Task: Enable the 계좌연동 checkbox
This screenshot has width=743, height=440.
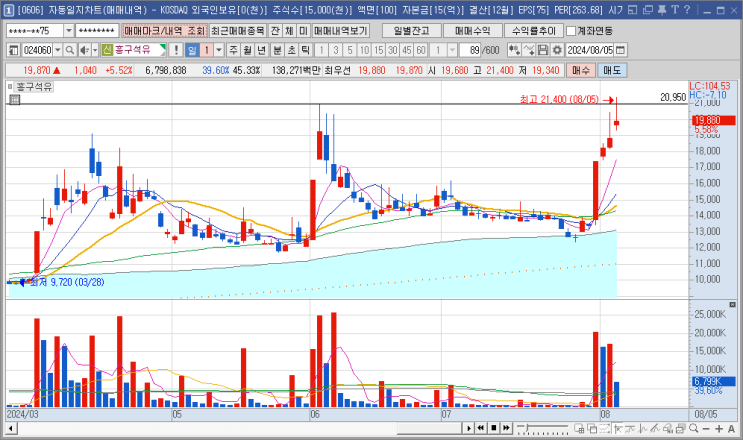Action: tap(571, 31)
